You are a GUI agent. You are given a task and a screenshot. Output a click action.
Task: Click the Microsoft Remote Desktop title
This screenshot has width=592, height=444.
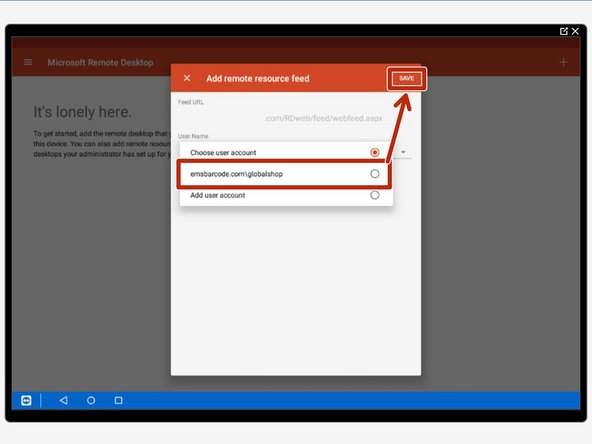pos(100,62)
